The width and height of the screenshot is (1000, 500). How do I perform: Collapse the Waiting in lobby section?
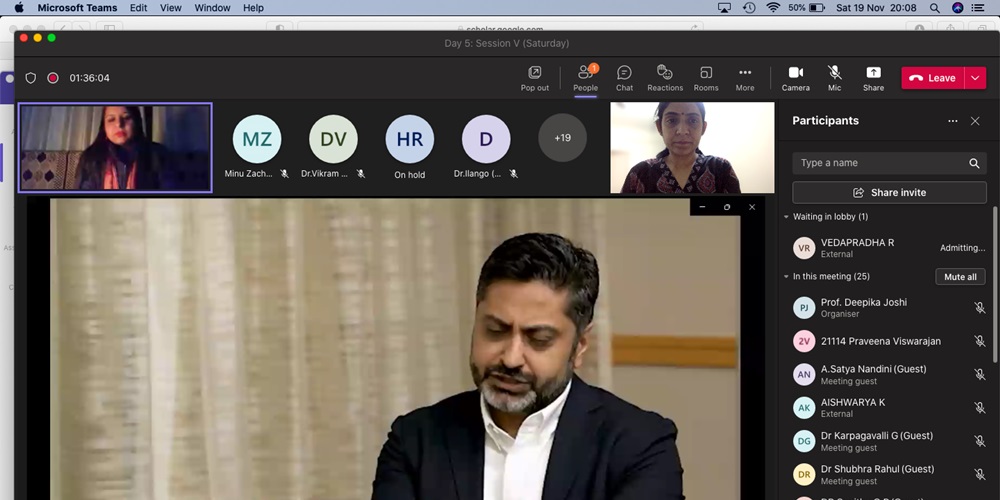click(787, 217)
